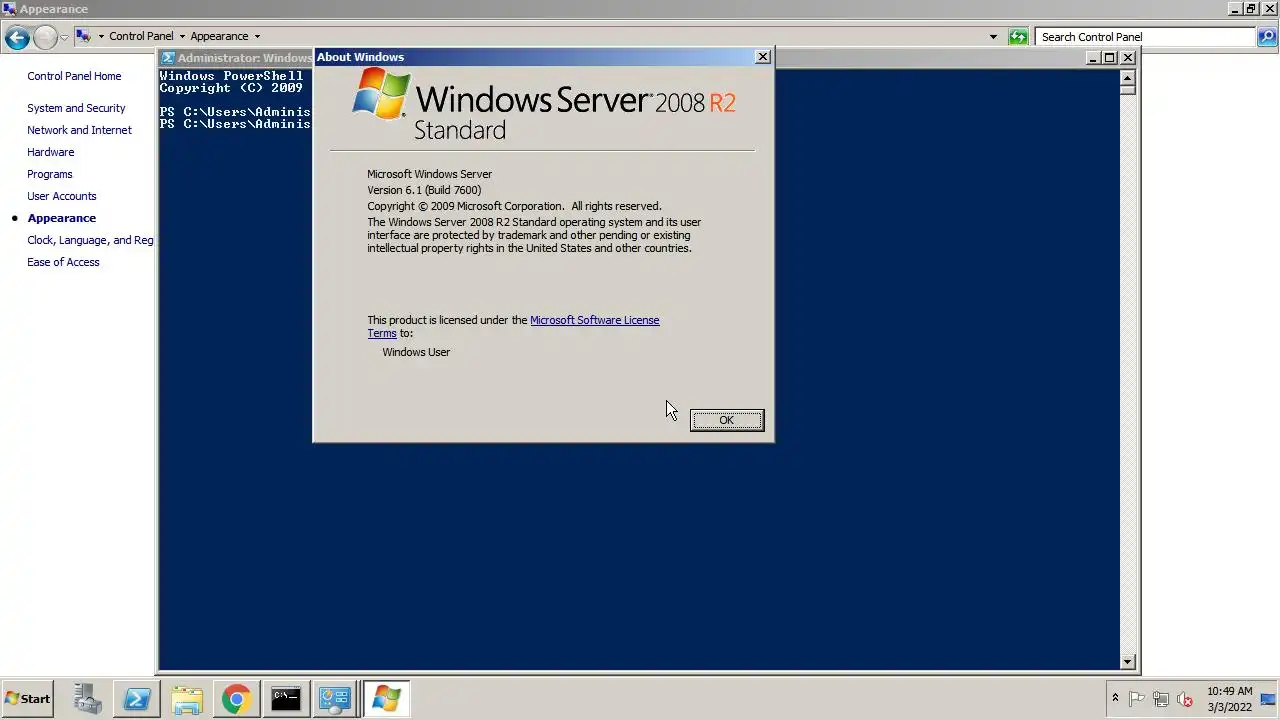Expand the arrow after Control Panel breadcrumb
Screen dimensions: 1280x720
[x=182, y=37]
